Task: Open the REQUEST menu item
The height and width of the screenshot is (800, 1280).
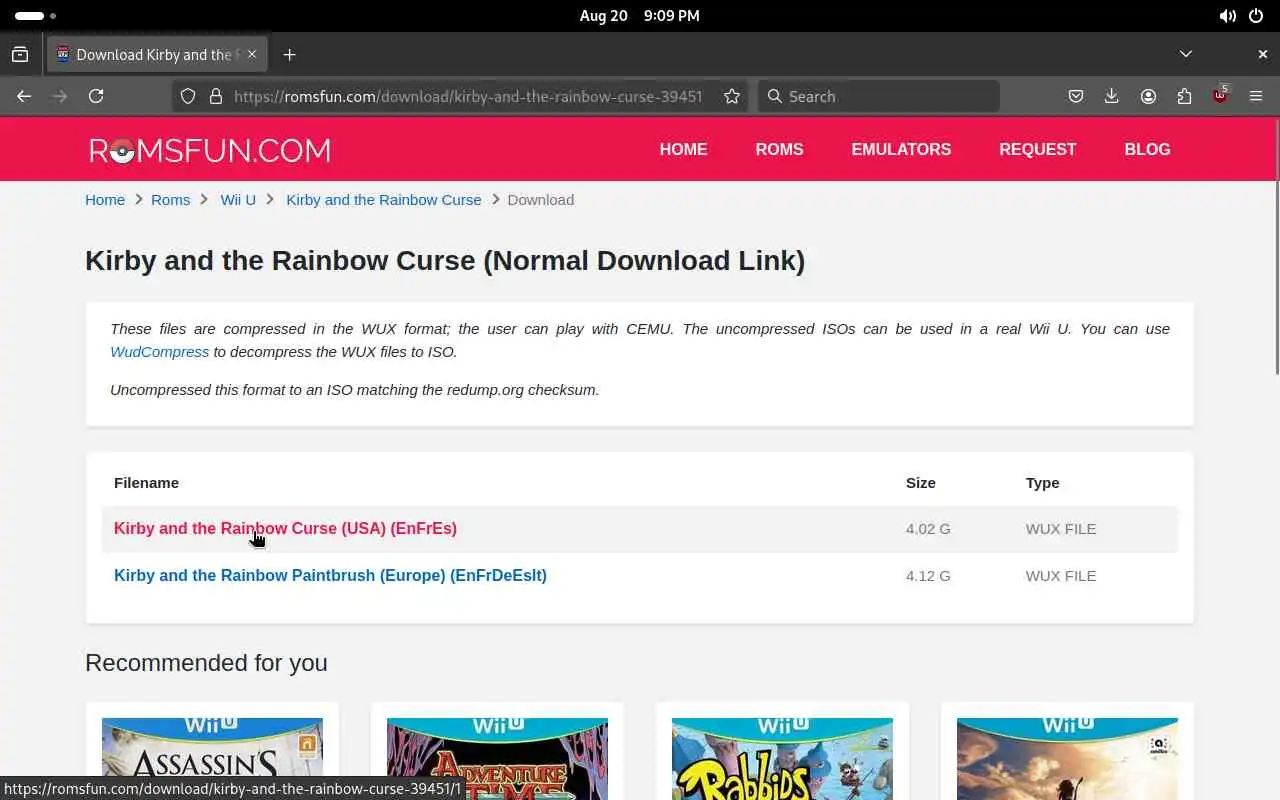Action: click(x=1037, y=149)
